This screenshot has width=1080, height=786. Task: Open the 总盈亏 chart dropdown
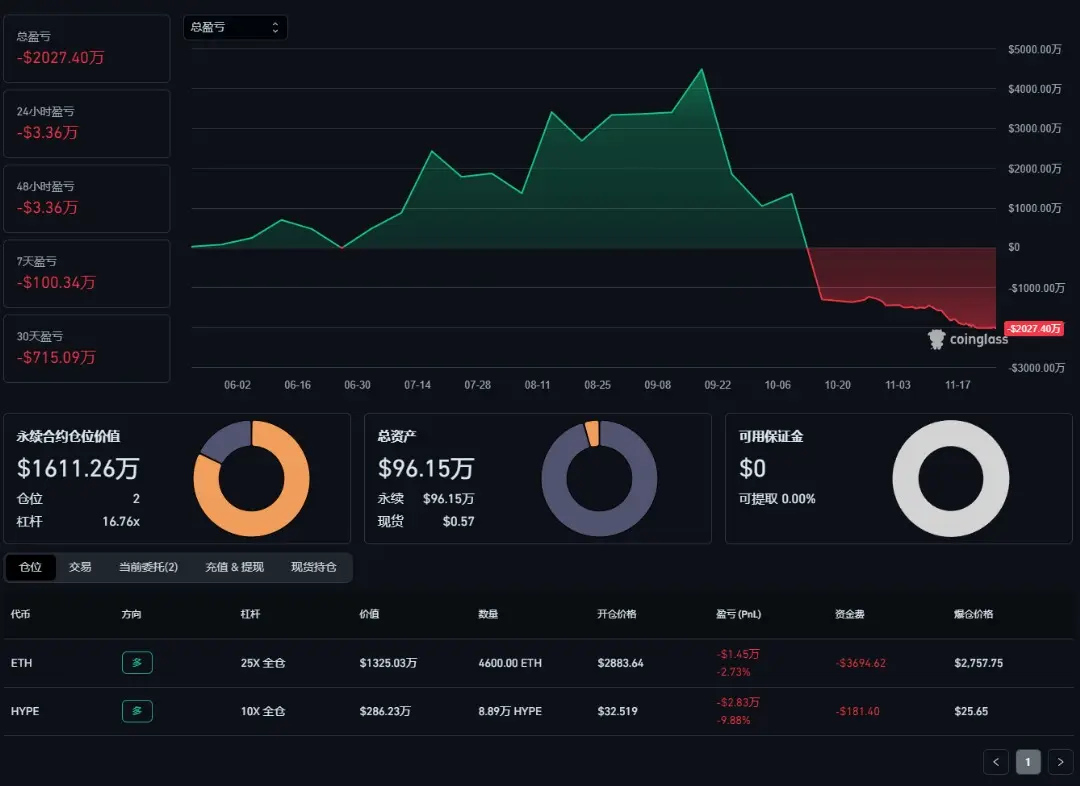click(235, 28)
